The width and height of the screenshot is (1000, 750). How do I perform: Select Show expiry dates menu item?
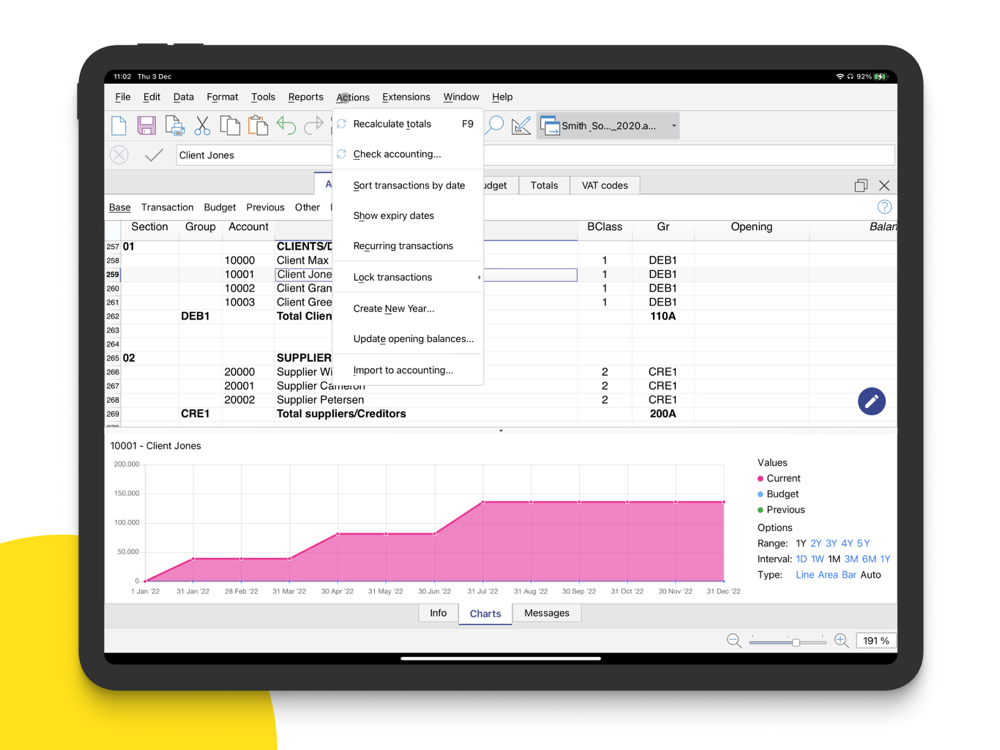pyautogui.click(x=408, y=216)
